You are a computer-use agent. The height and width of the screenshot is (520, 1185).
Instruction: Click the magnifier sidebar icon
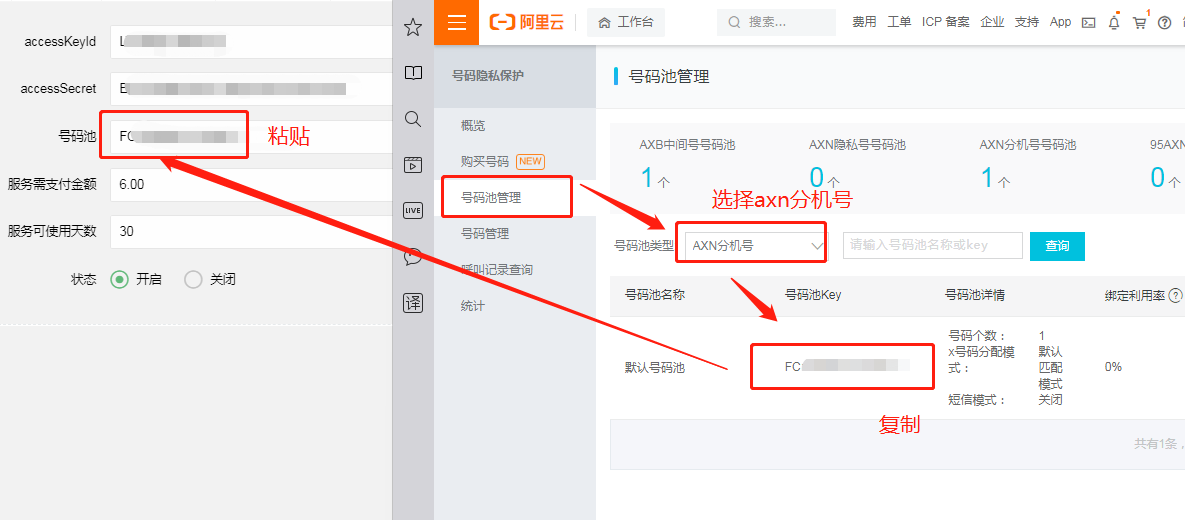click(413, 119)
